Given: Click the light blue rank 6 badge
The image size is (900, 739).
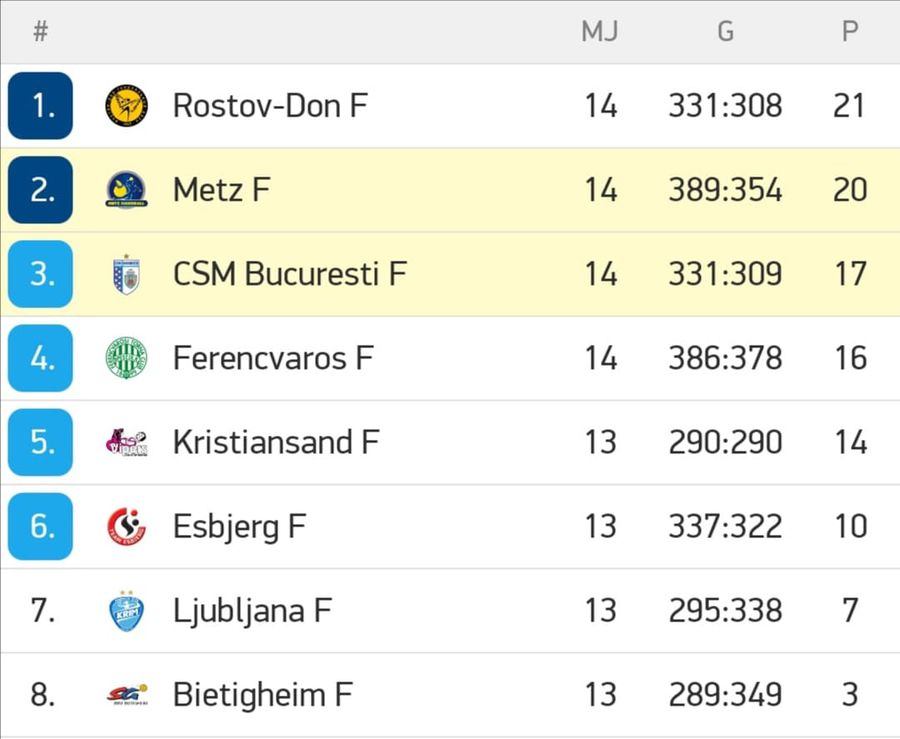Looking at the screenshot, I should 40,526.
